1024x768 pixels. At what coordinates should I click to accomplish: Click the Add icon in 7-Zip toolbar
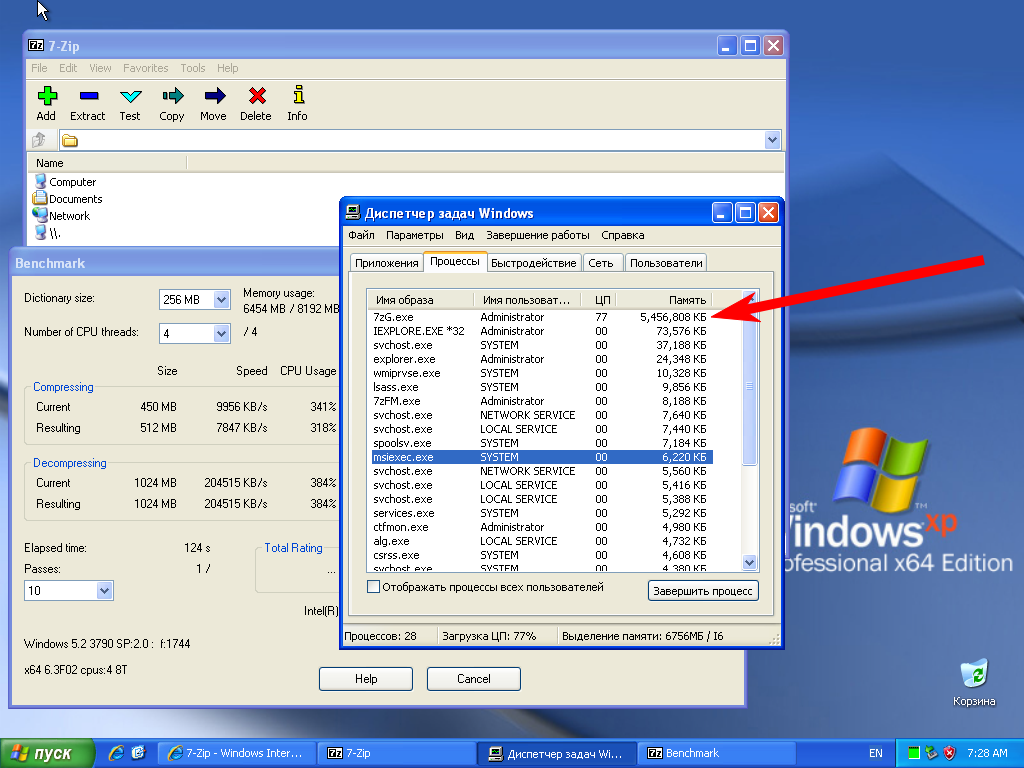click(47, 96)
